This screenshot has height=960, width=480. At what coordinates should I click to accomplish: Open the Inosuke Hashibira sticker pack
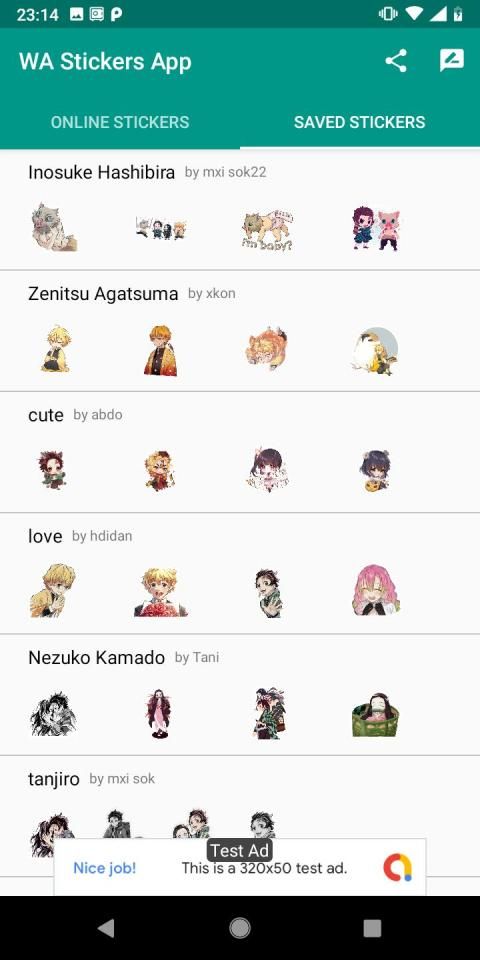pyautogui.click(x=240, y=209)
